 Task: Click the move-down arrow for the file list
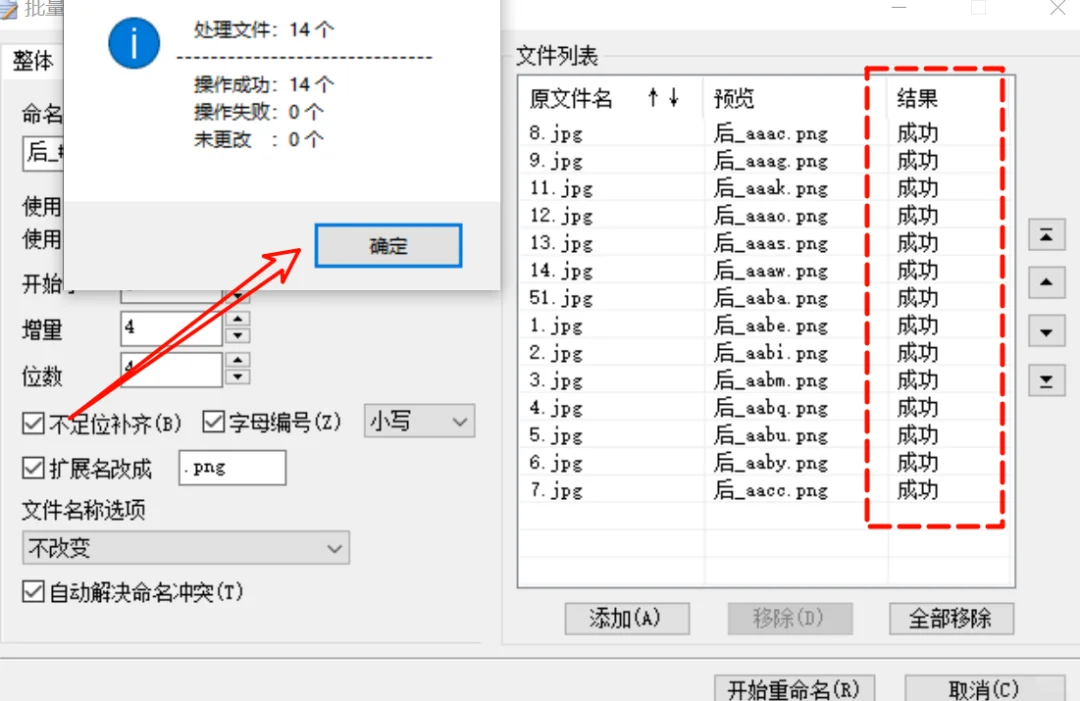pos(1046,331)
